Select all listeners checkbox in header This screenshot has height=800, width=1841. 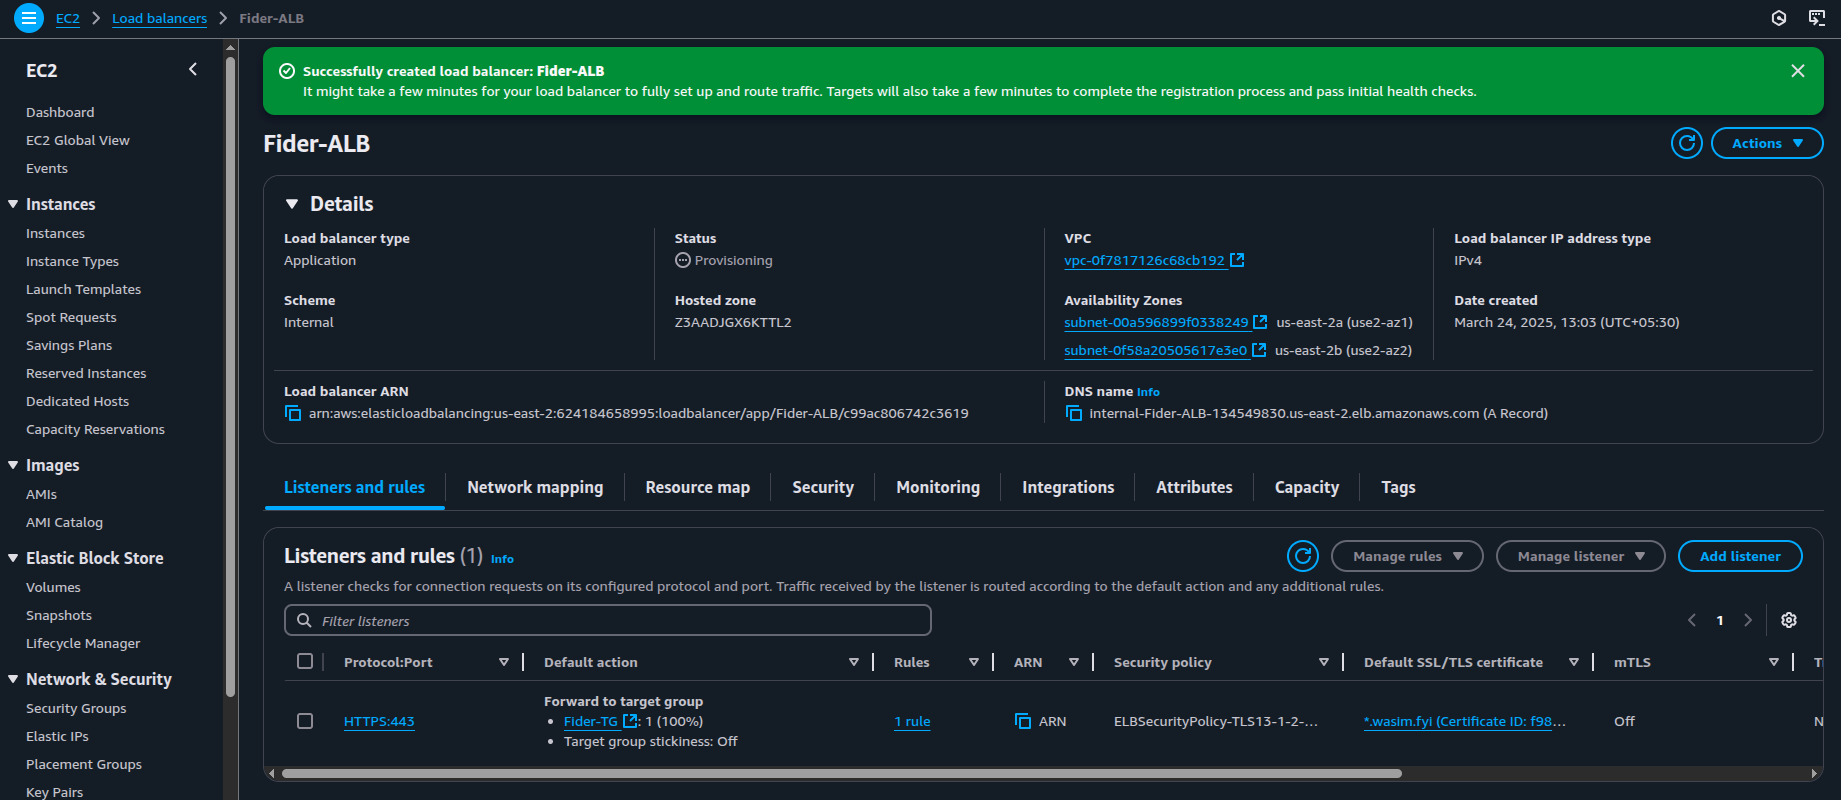tap(305, 661)
